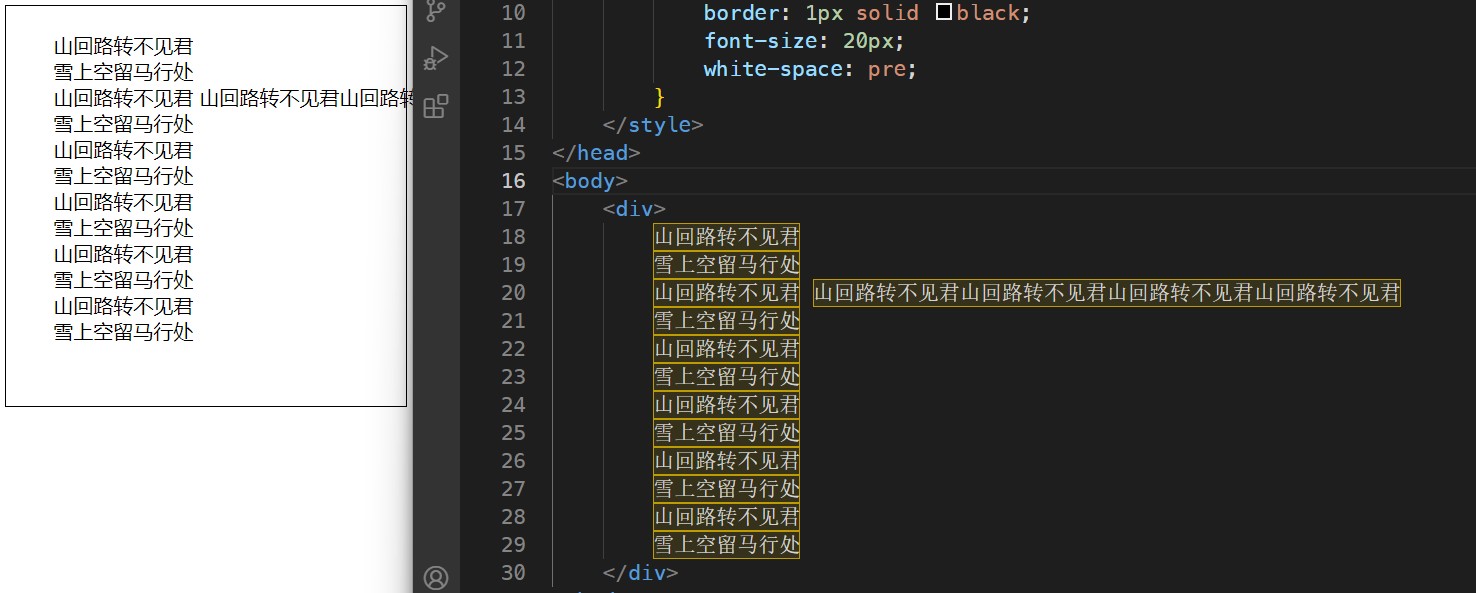Click '雪上空留马行处' text on editor line 21
The image size is (1476, 593).
pyautogui.click(x=727, y=321)
